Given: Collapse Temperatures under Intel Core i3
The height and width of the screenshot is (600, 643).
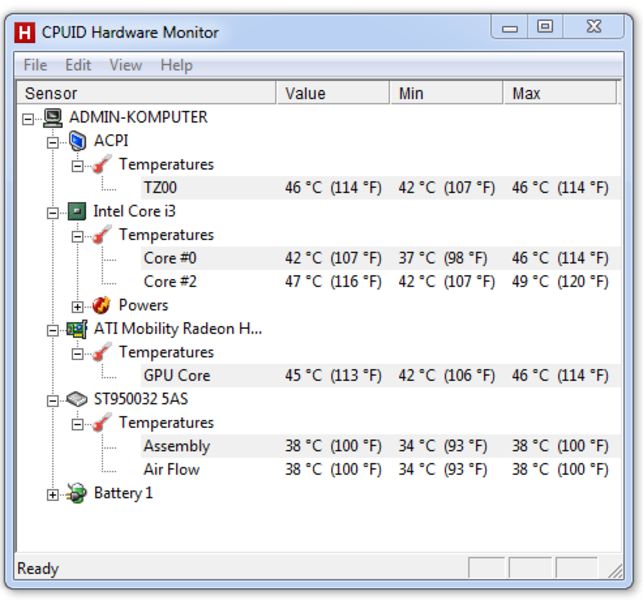Looking at the screenshot, I should 77,237.
